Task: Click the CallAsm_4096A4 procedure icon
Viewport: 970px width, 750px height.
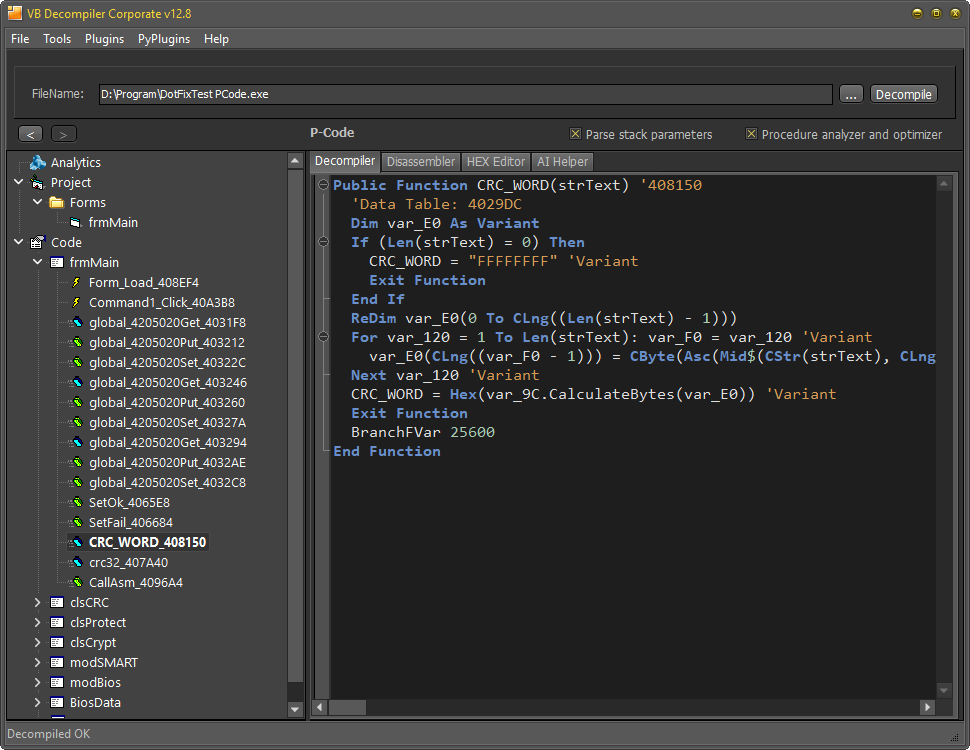Action: point(78,582)
